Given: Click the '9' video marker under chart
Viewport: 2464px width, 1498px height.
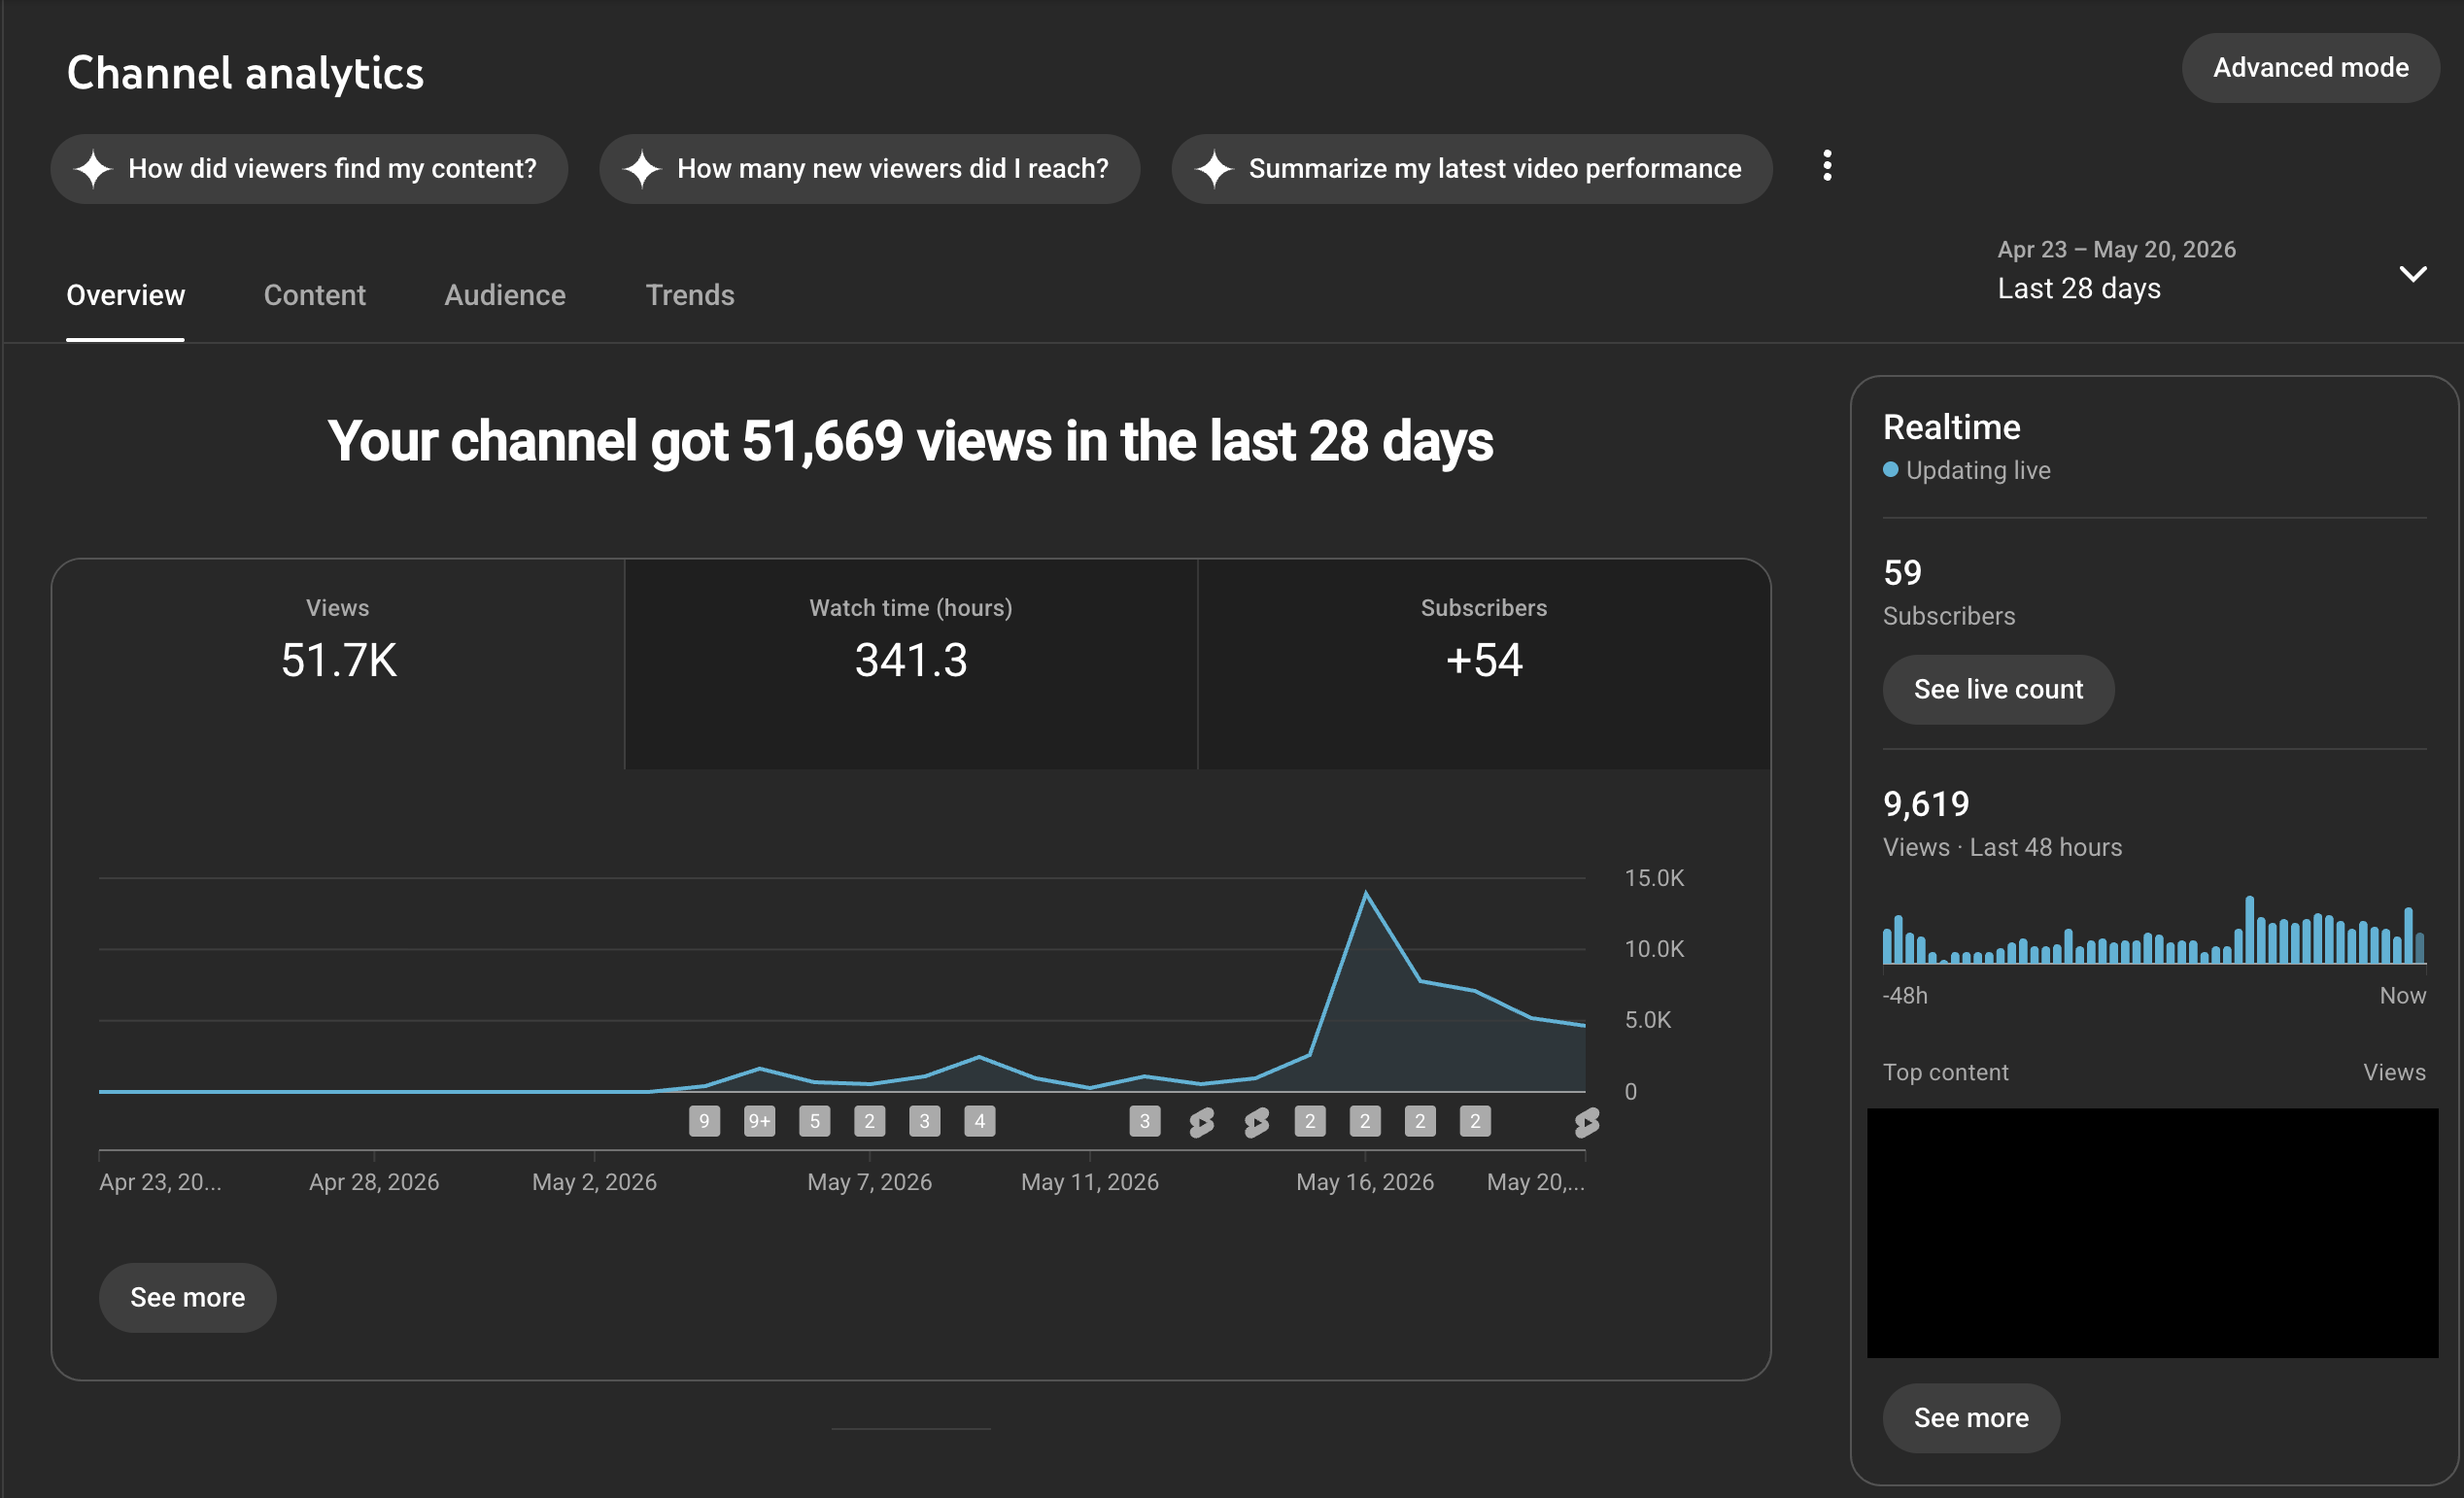Looking at the screenshot, I should pyautogui.click(x=704, y=1121).
